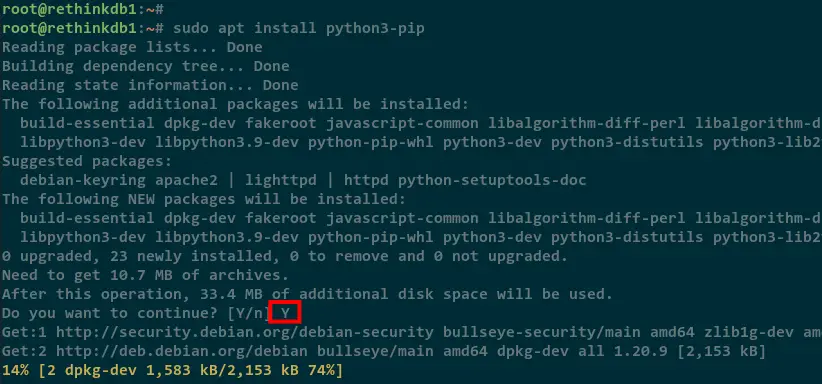
Task: Click the '[Y/n]' prompt option text
Action: [x=249, y=314]
